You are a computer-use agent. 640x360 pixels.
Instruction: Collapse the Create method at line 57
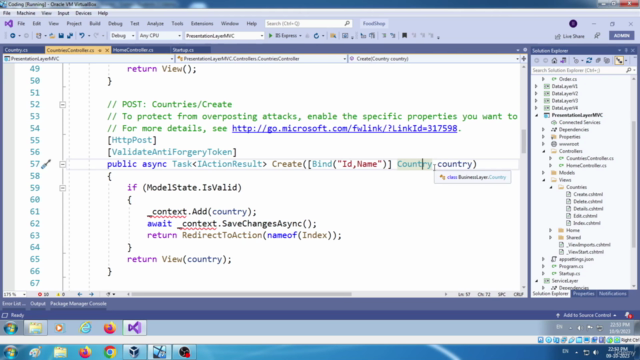pyautogui.click(x=62, y=164)
